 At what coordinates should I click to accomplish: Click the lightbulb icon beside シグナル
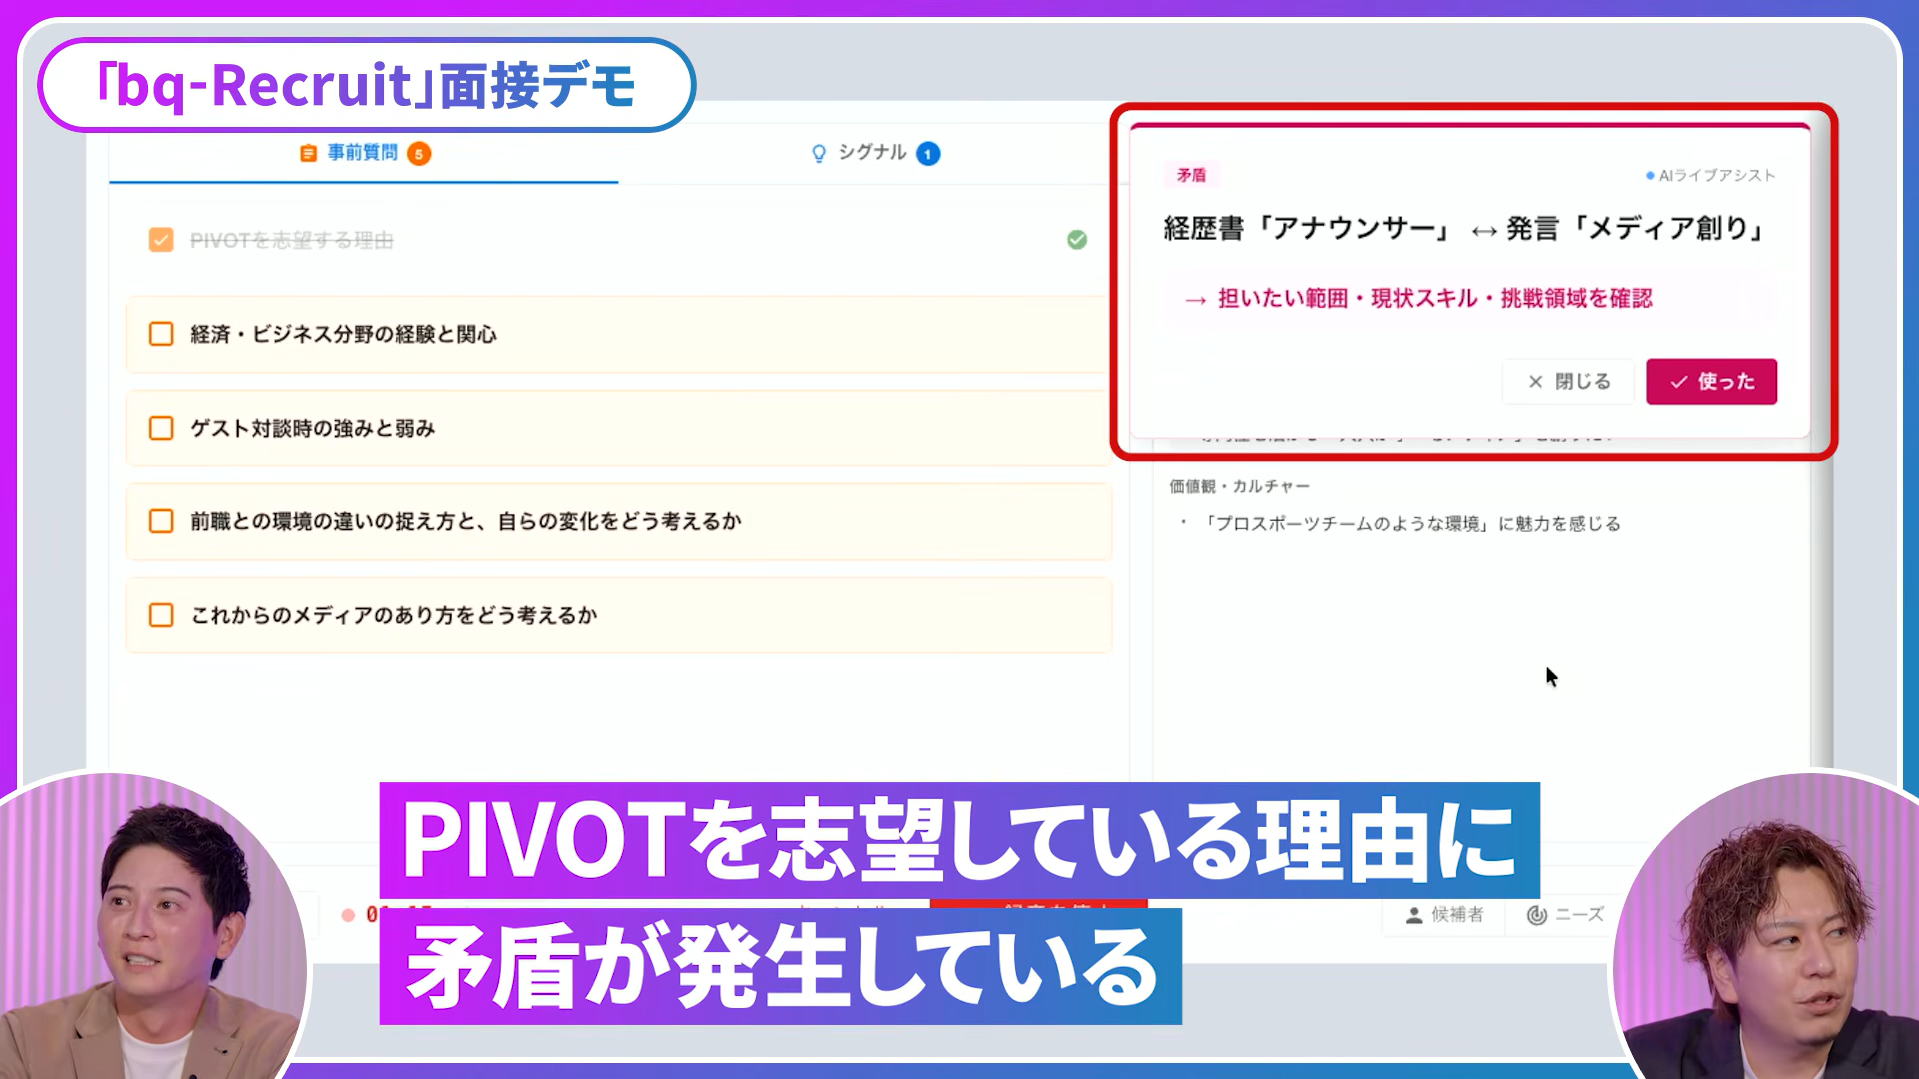(x=819, y=153)
